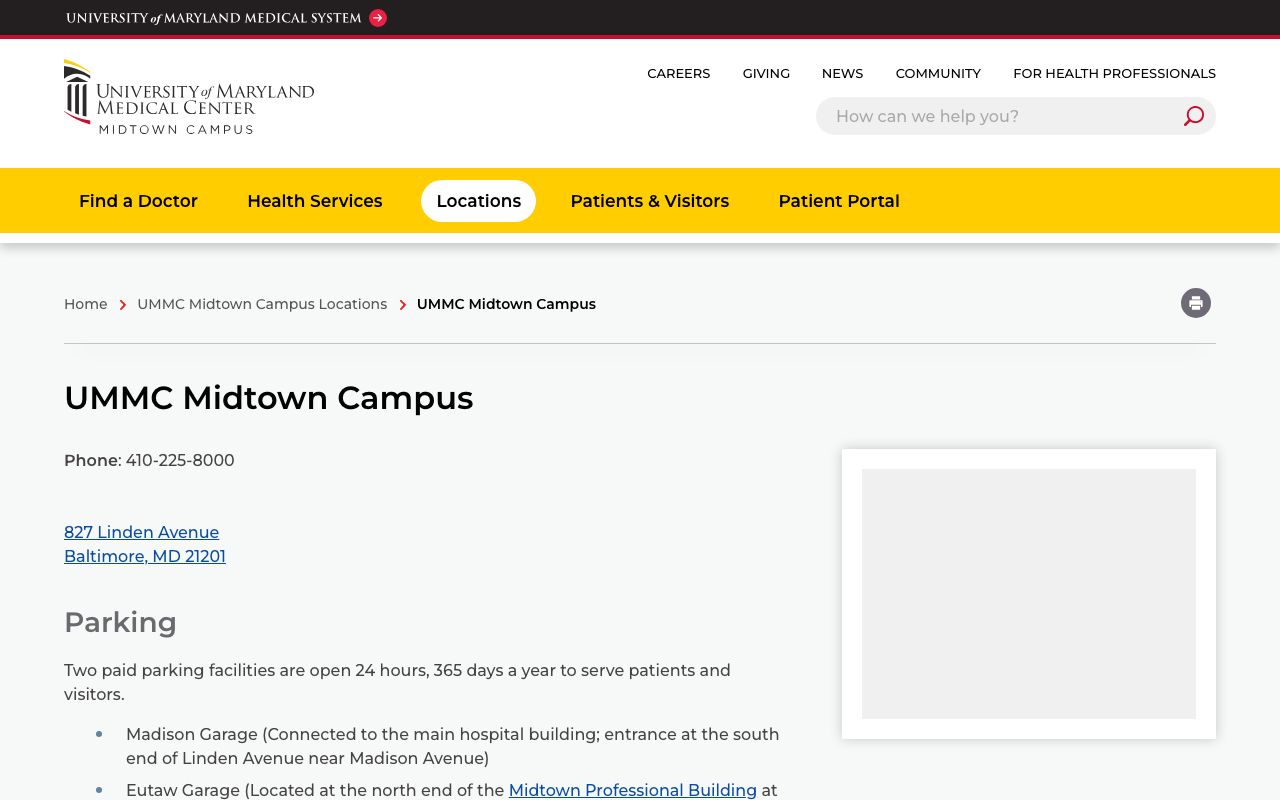Open the Midtown Professional Building link
This screenshot has width=1280, height=800.
tap(632, 790)
